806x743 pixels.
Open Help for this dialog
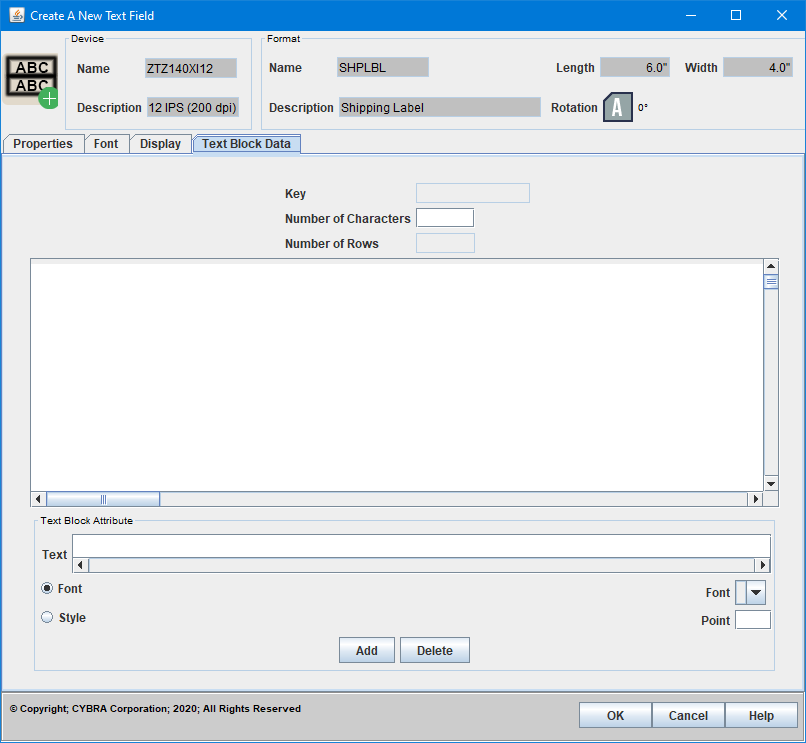[x=761, y=716]
